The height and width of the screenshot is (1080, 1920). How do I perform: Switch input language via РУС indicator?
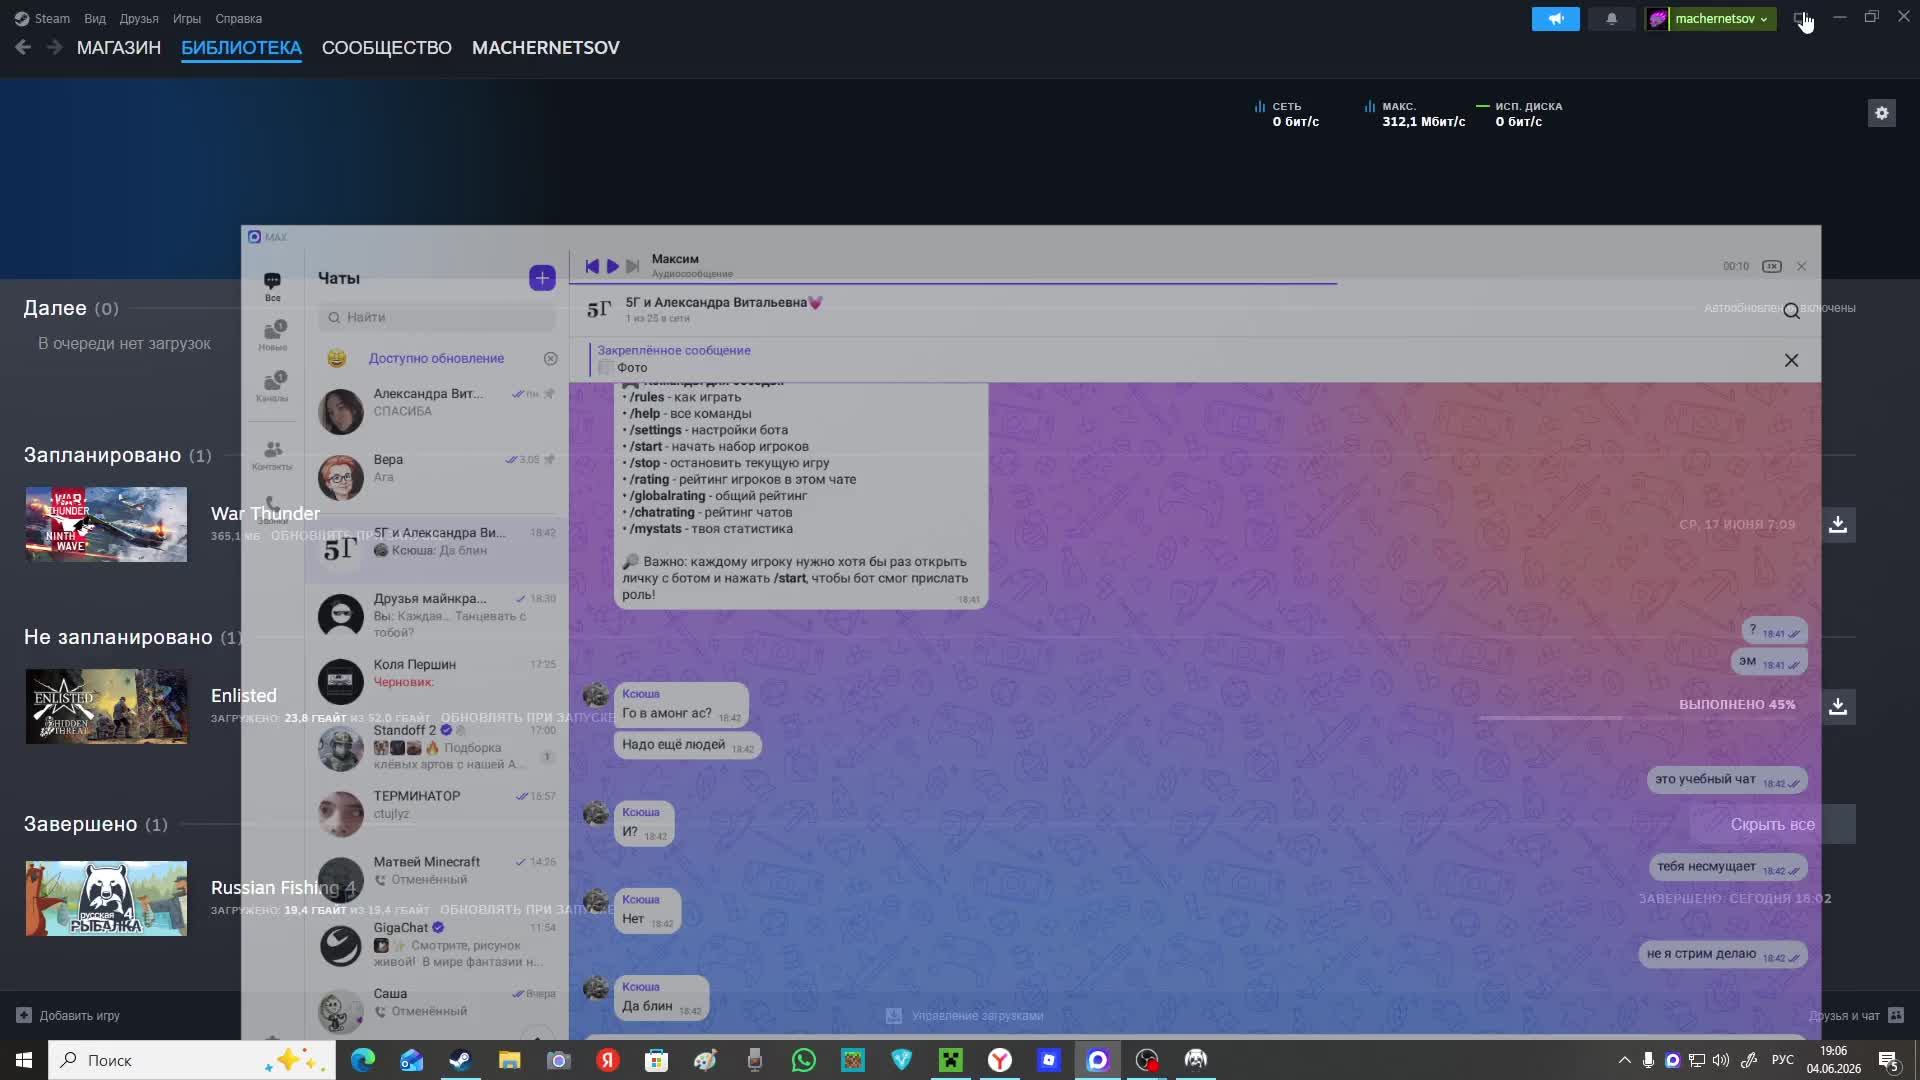(x=1782, y=1060)
